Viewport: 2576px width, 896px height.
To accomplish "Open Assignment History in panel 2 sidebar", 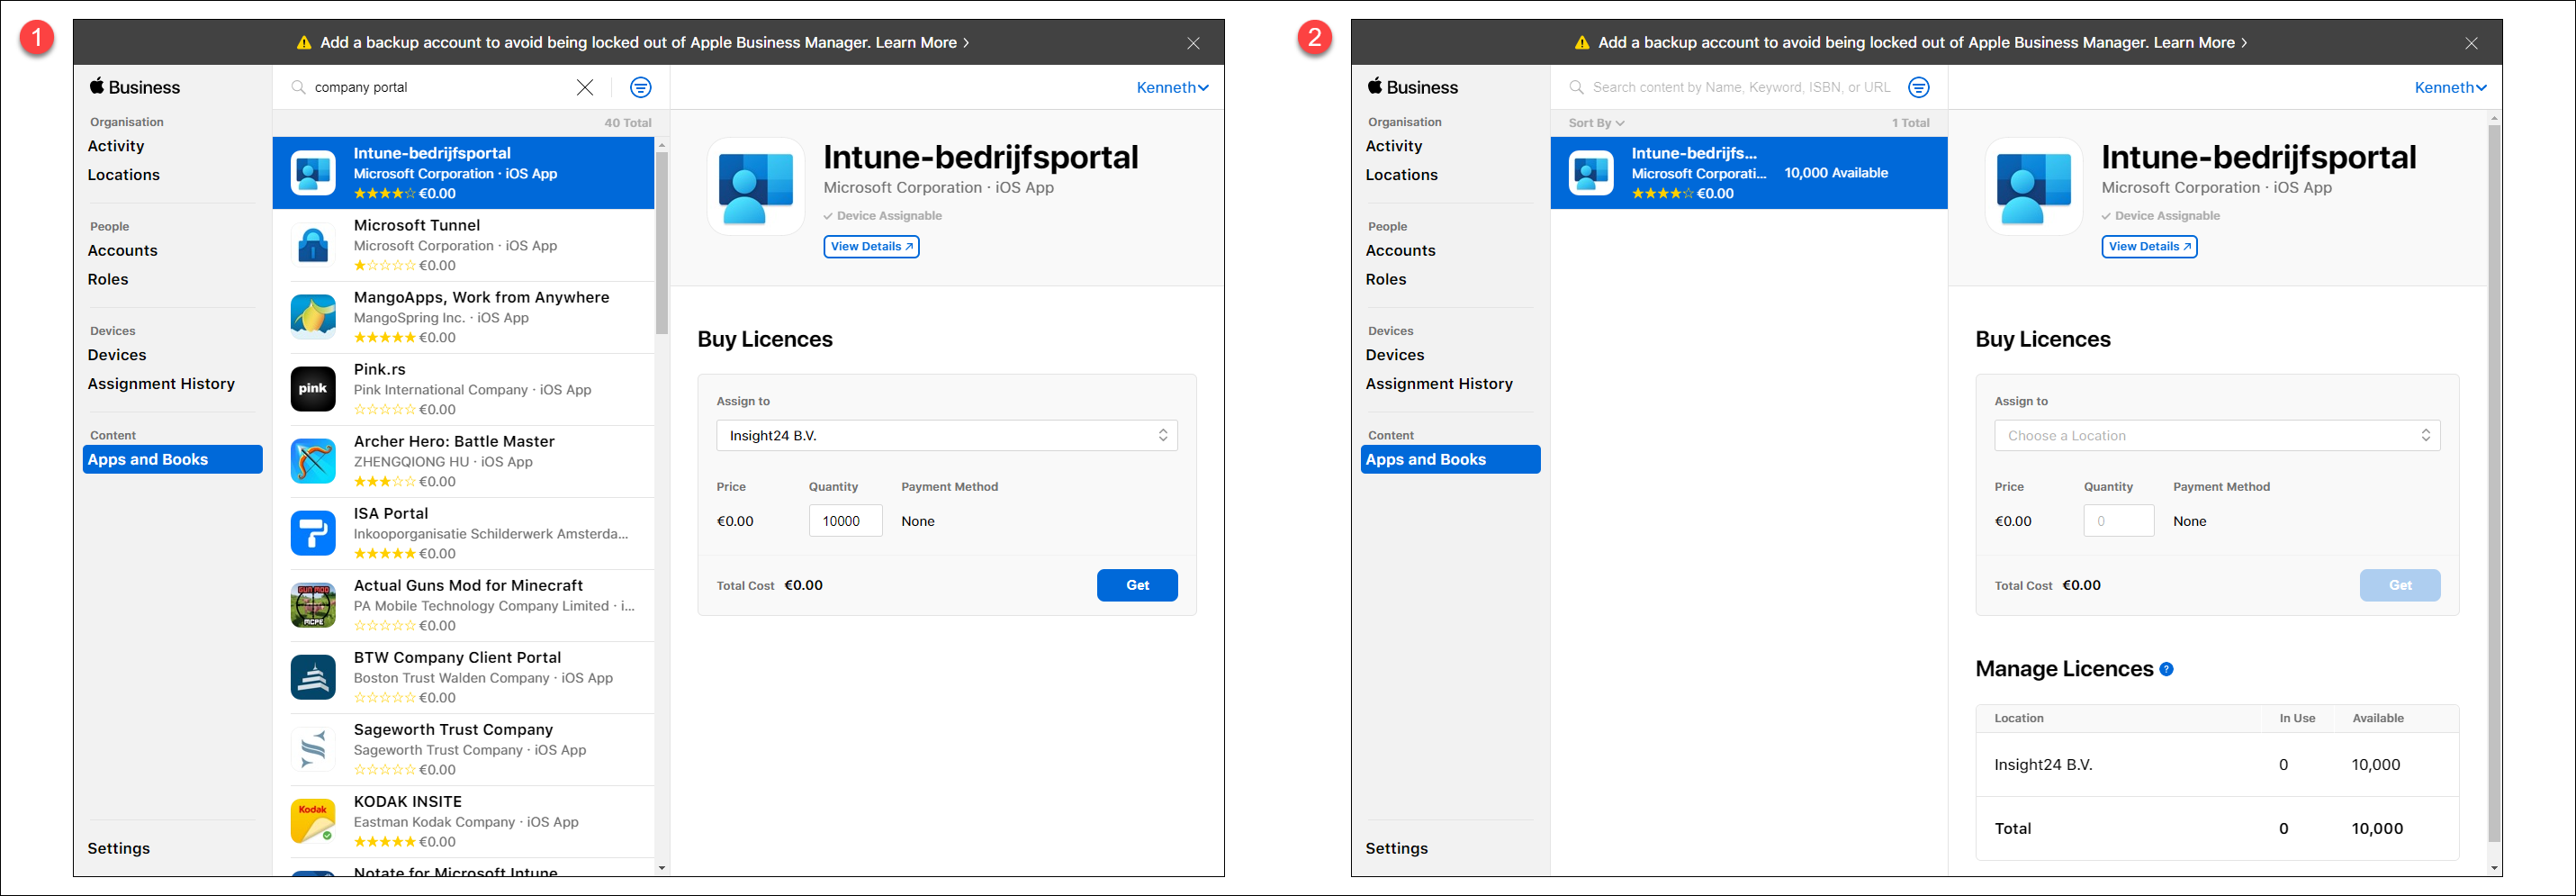I will tap(1439, 384).
